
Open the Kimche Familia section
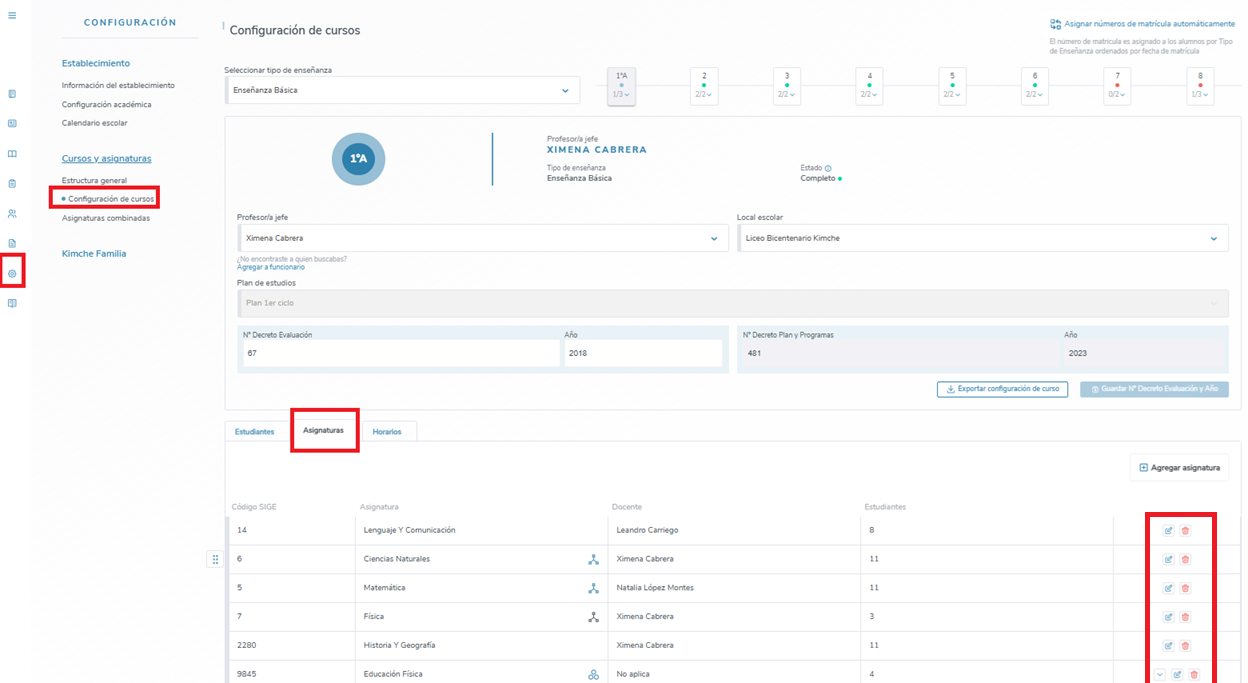(x=94, y=253)
